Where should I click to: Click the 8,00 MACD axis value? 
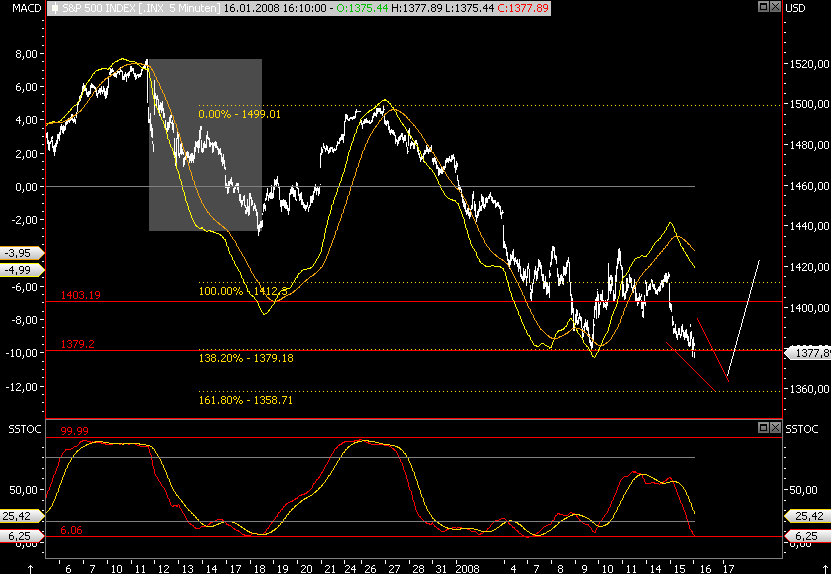click(28, 54)
